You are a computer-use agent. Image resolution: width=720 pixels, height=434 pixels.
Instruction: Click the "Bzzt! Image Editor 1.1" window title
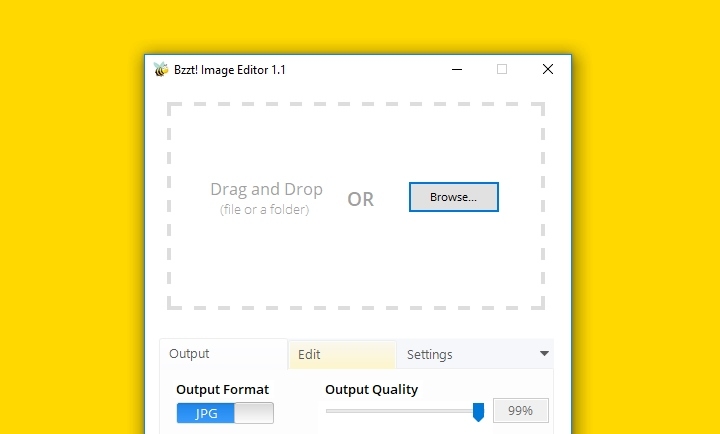coord(230,70)
